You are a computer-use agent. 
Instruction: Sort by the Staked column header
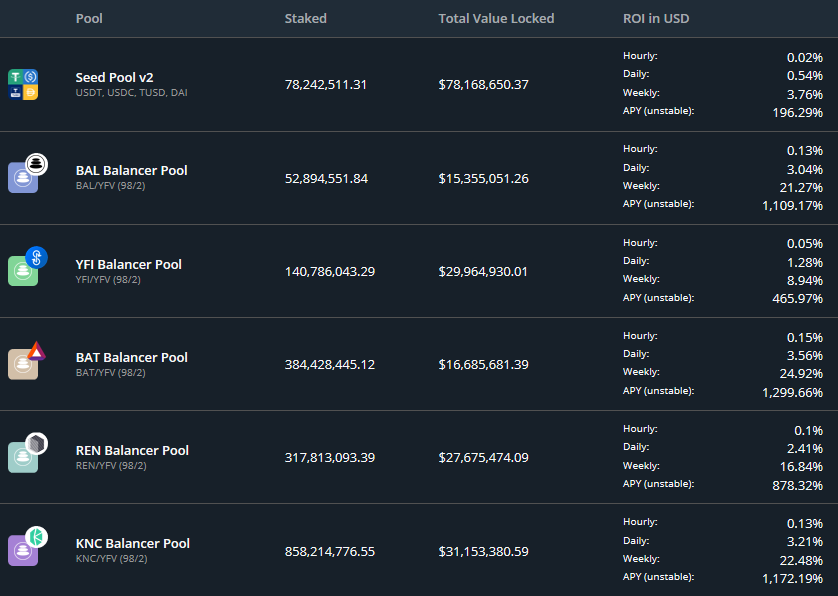click(305, 18)
